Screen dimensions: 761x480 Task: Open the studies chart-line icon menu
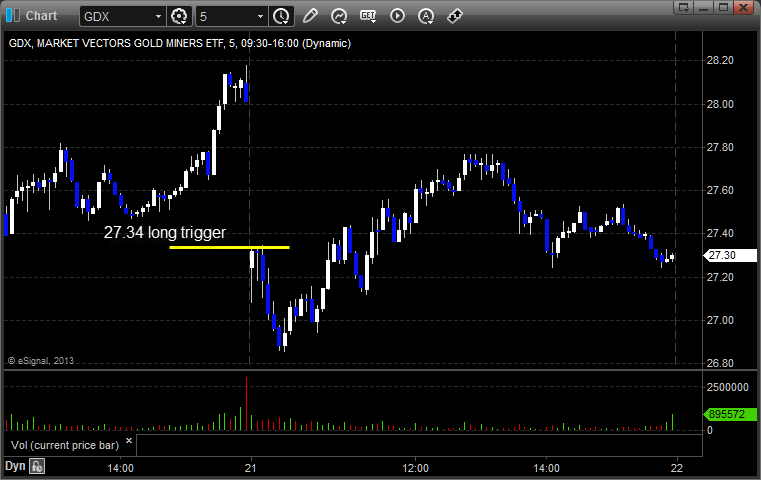click(339, 17)
